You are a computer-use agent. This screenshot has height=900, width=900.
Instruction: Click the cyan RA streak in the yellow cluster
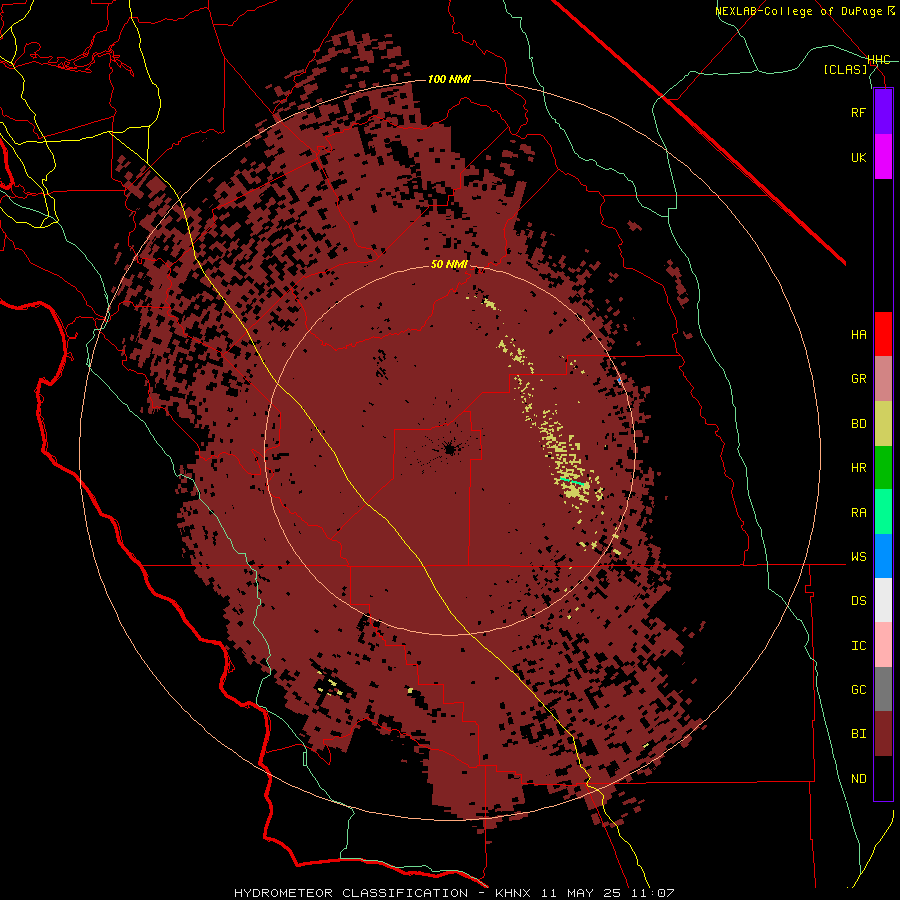(x=572, y=482)
